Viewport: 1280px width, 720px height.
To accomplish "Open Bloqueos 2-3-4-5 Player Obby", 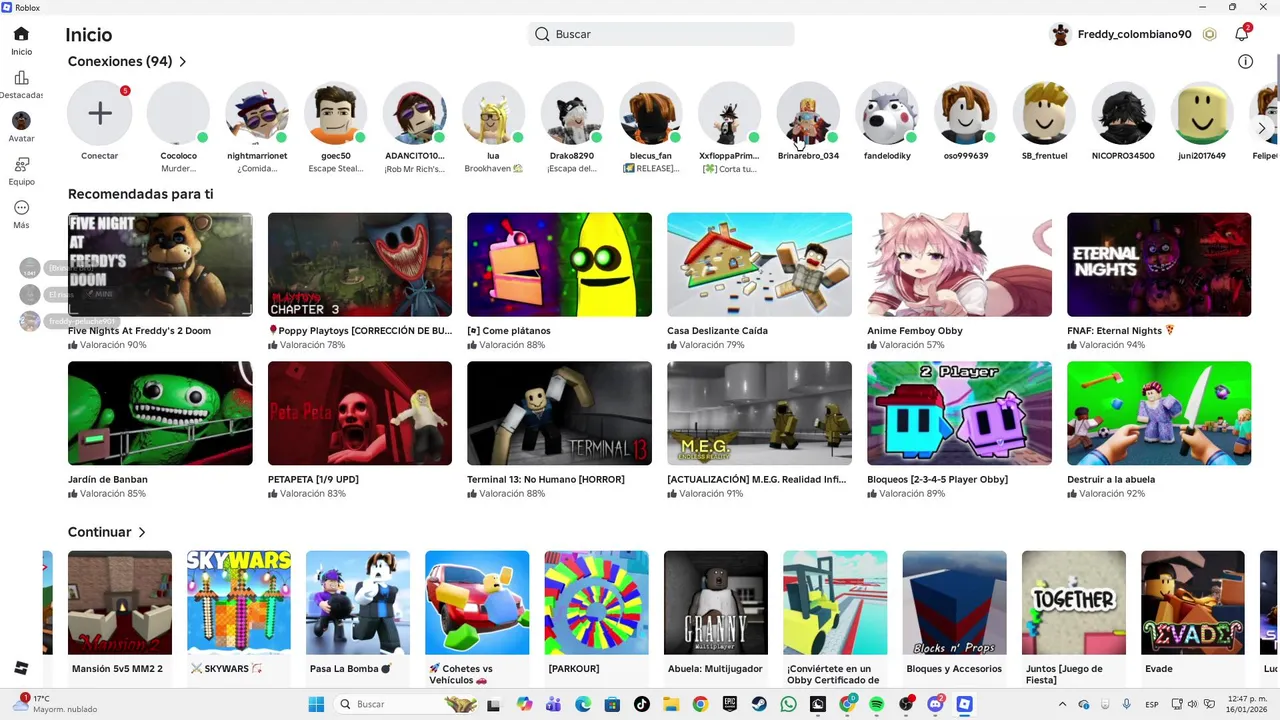I will 959,430.
